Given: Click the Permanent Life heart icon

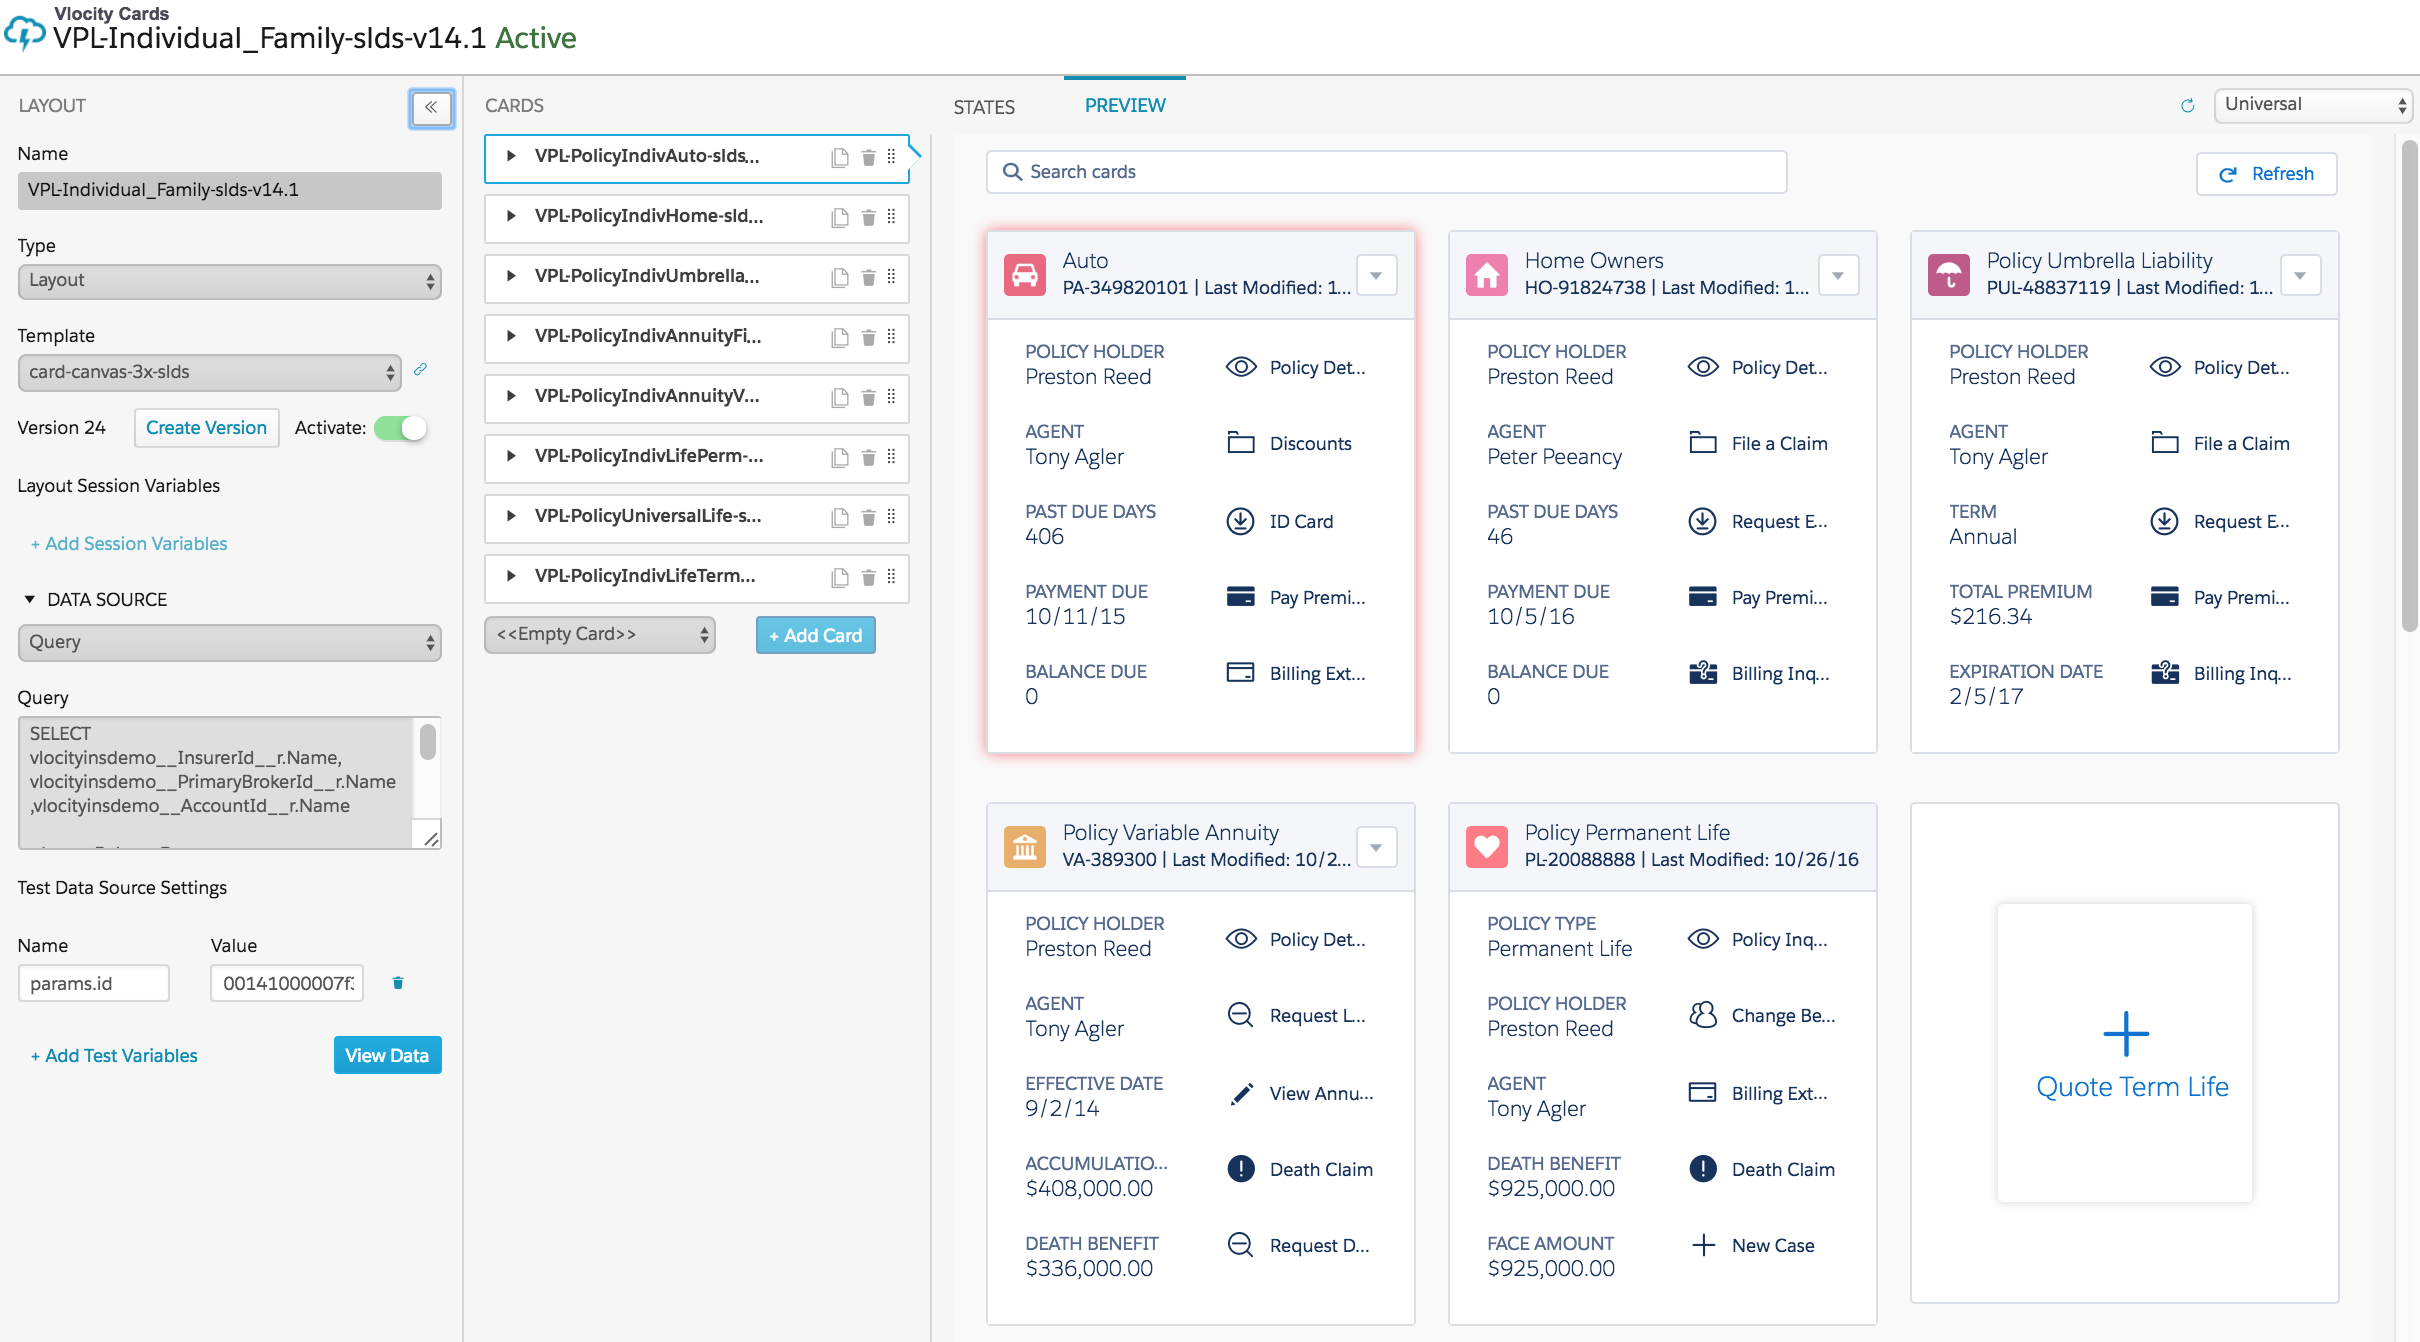Looking at the screenshot, I should (1487, 846).
